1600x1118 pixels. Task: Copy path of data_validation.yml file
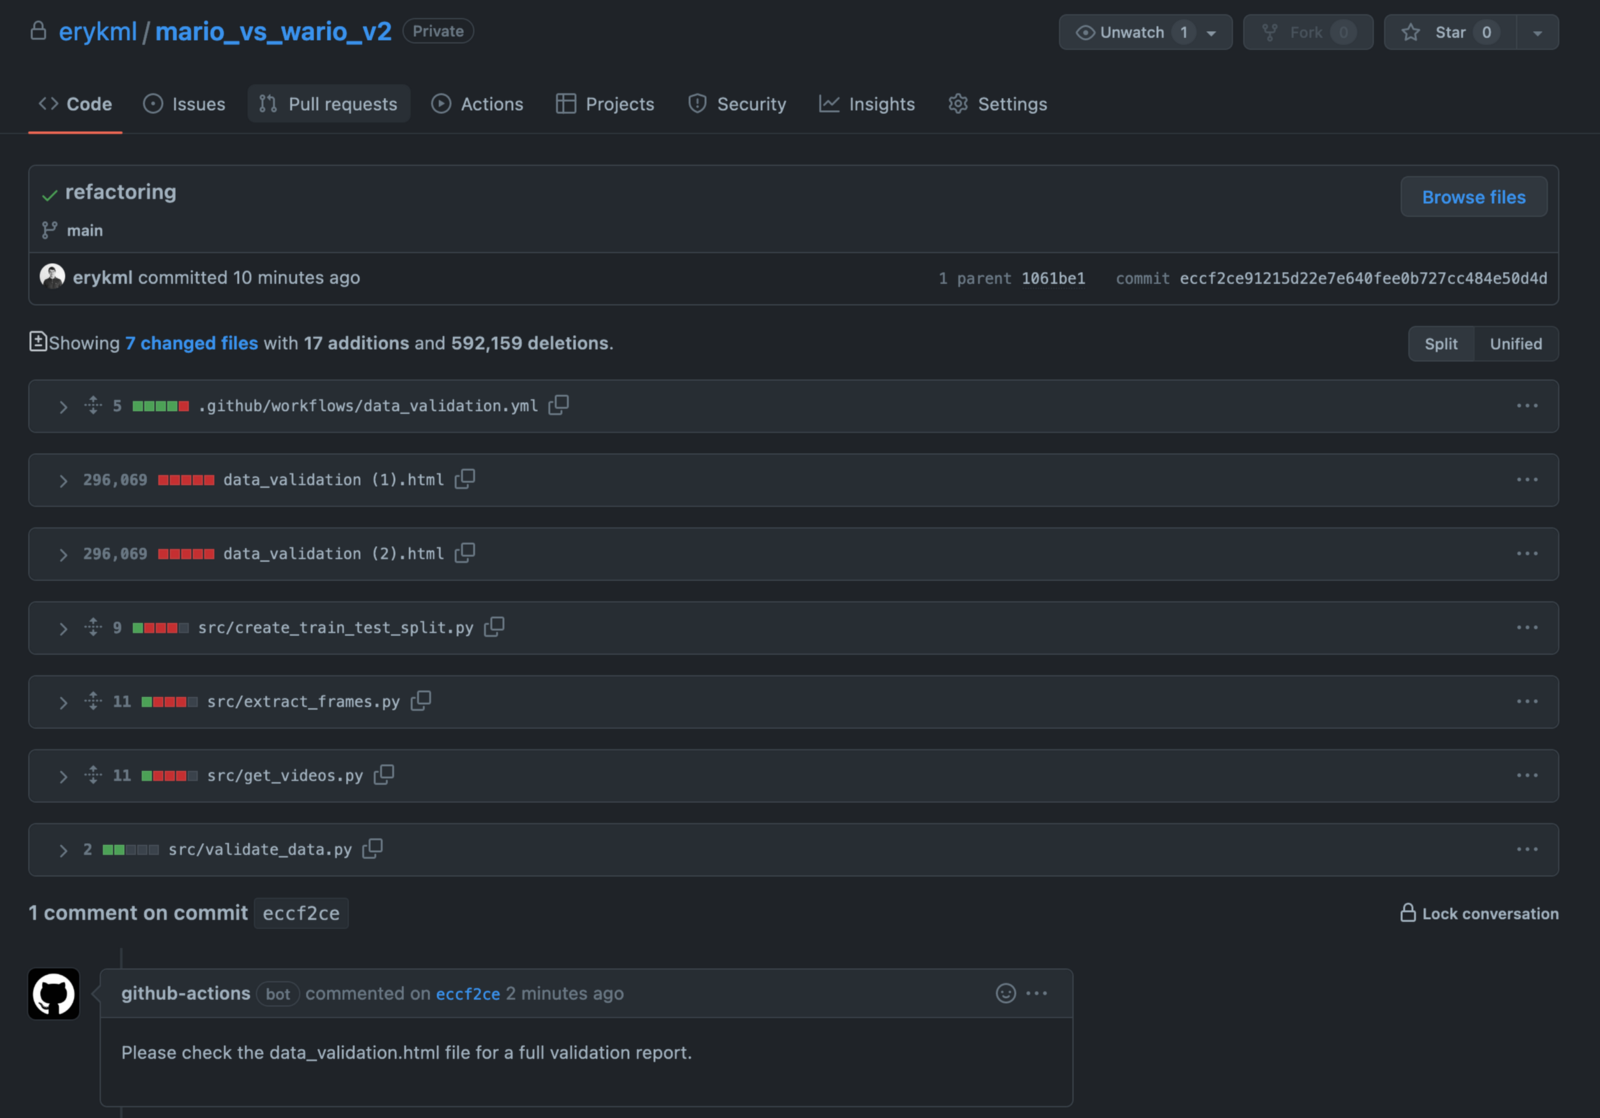pos(559,405)
